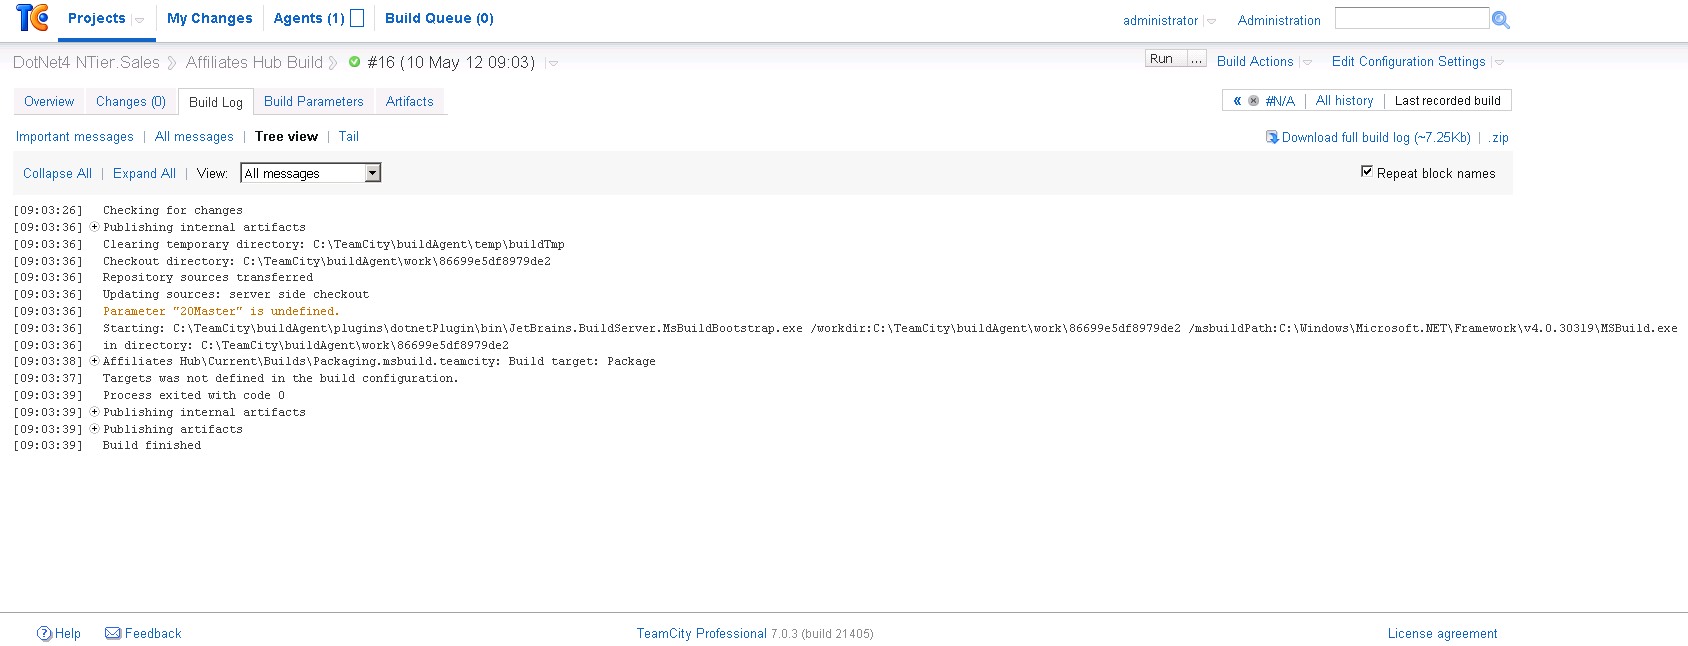
Task: Click the Run button
Action: click(x=1165, y=58)
